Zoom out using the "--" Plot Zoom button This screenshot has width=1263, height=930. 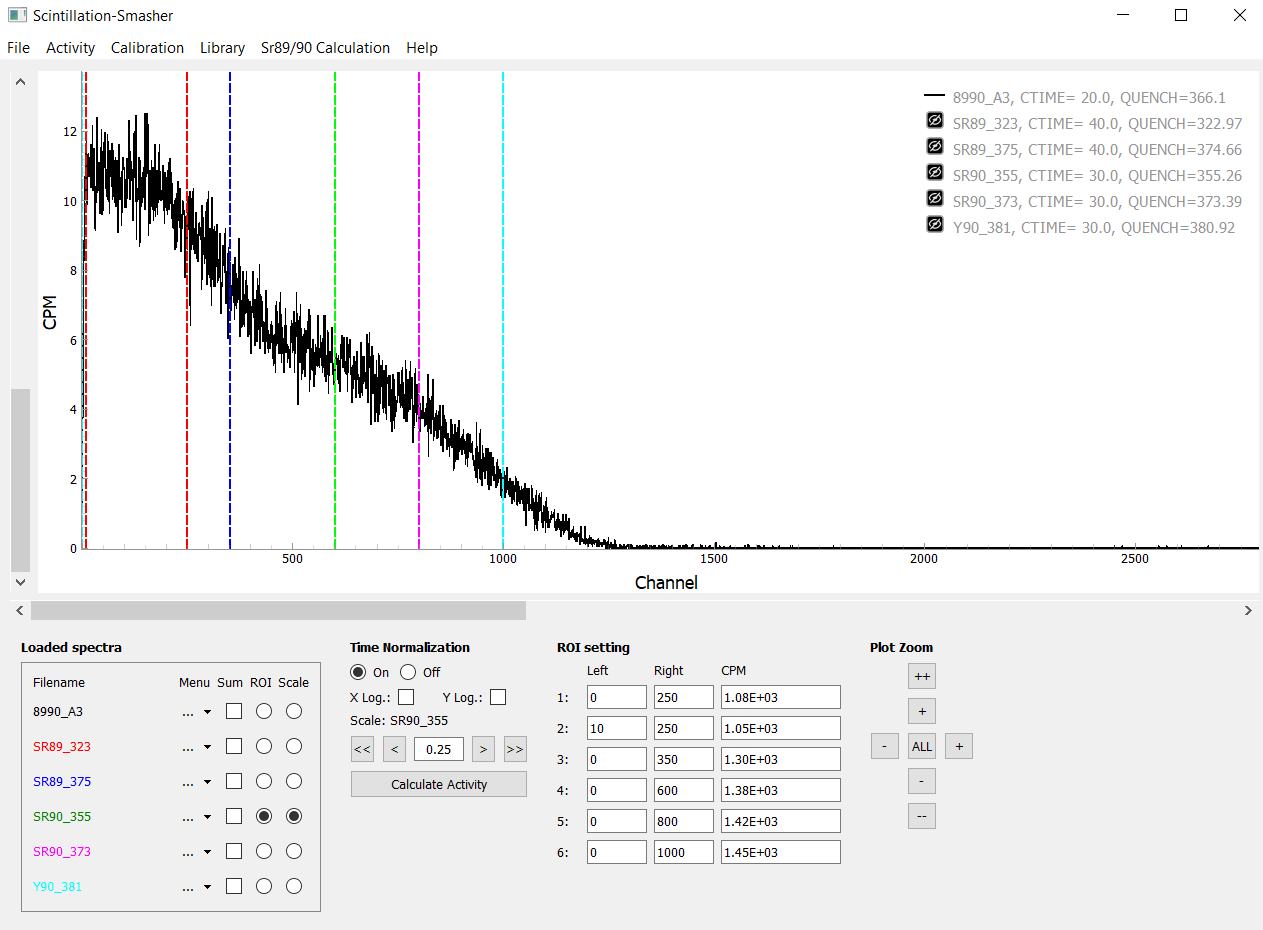point(921,816)
